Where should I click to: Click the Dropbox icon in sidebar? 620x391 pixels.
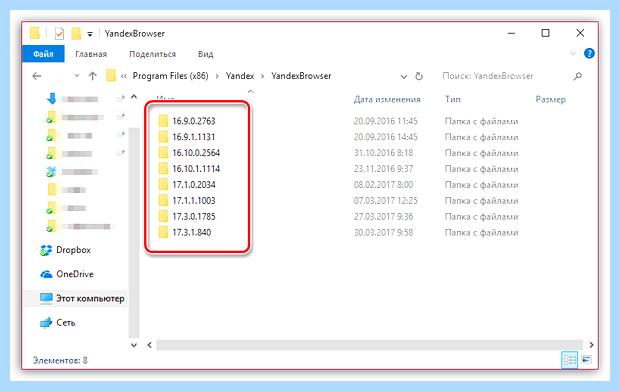coord(46,250)
